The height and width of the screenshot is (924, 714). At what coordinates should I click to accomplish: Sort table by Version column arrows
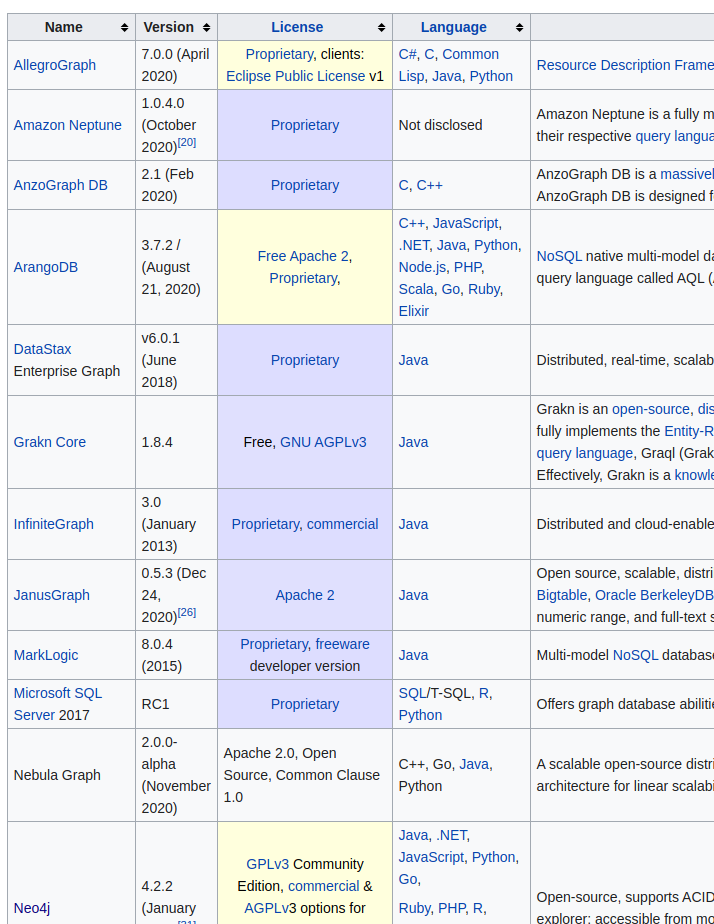coord(206,28)
